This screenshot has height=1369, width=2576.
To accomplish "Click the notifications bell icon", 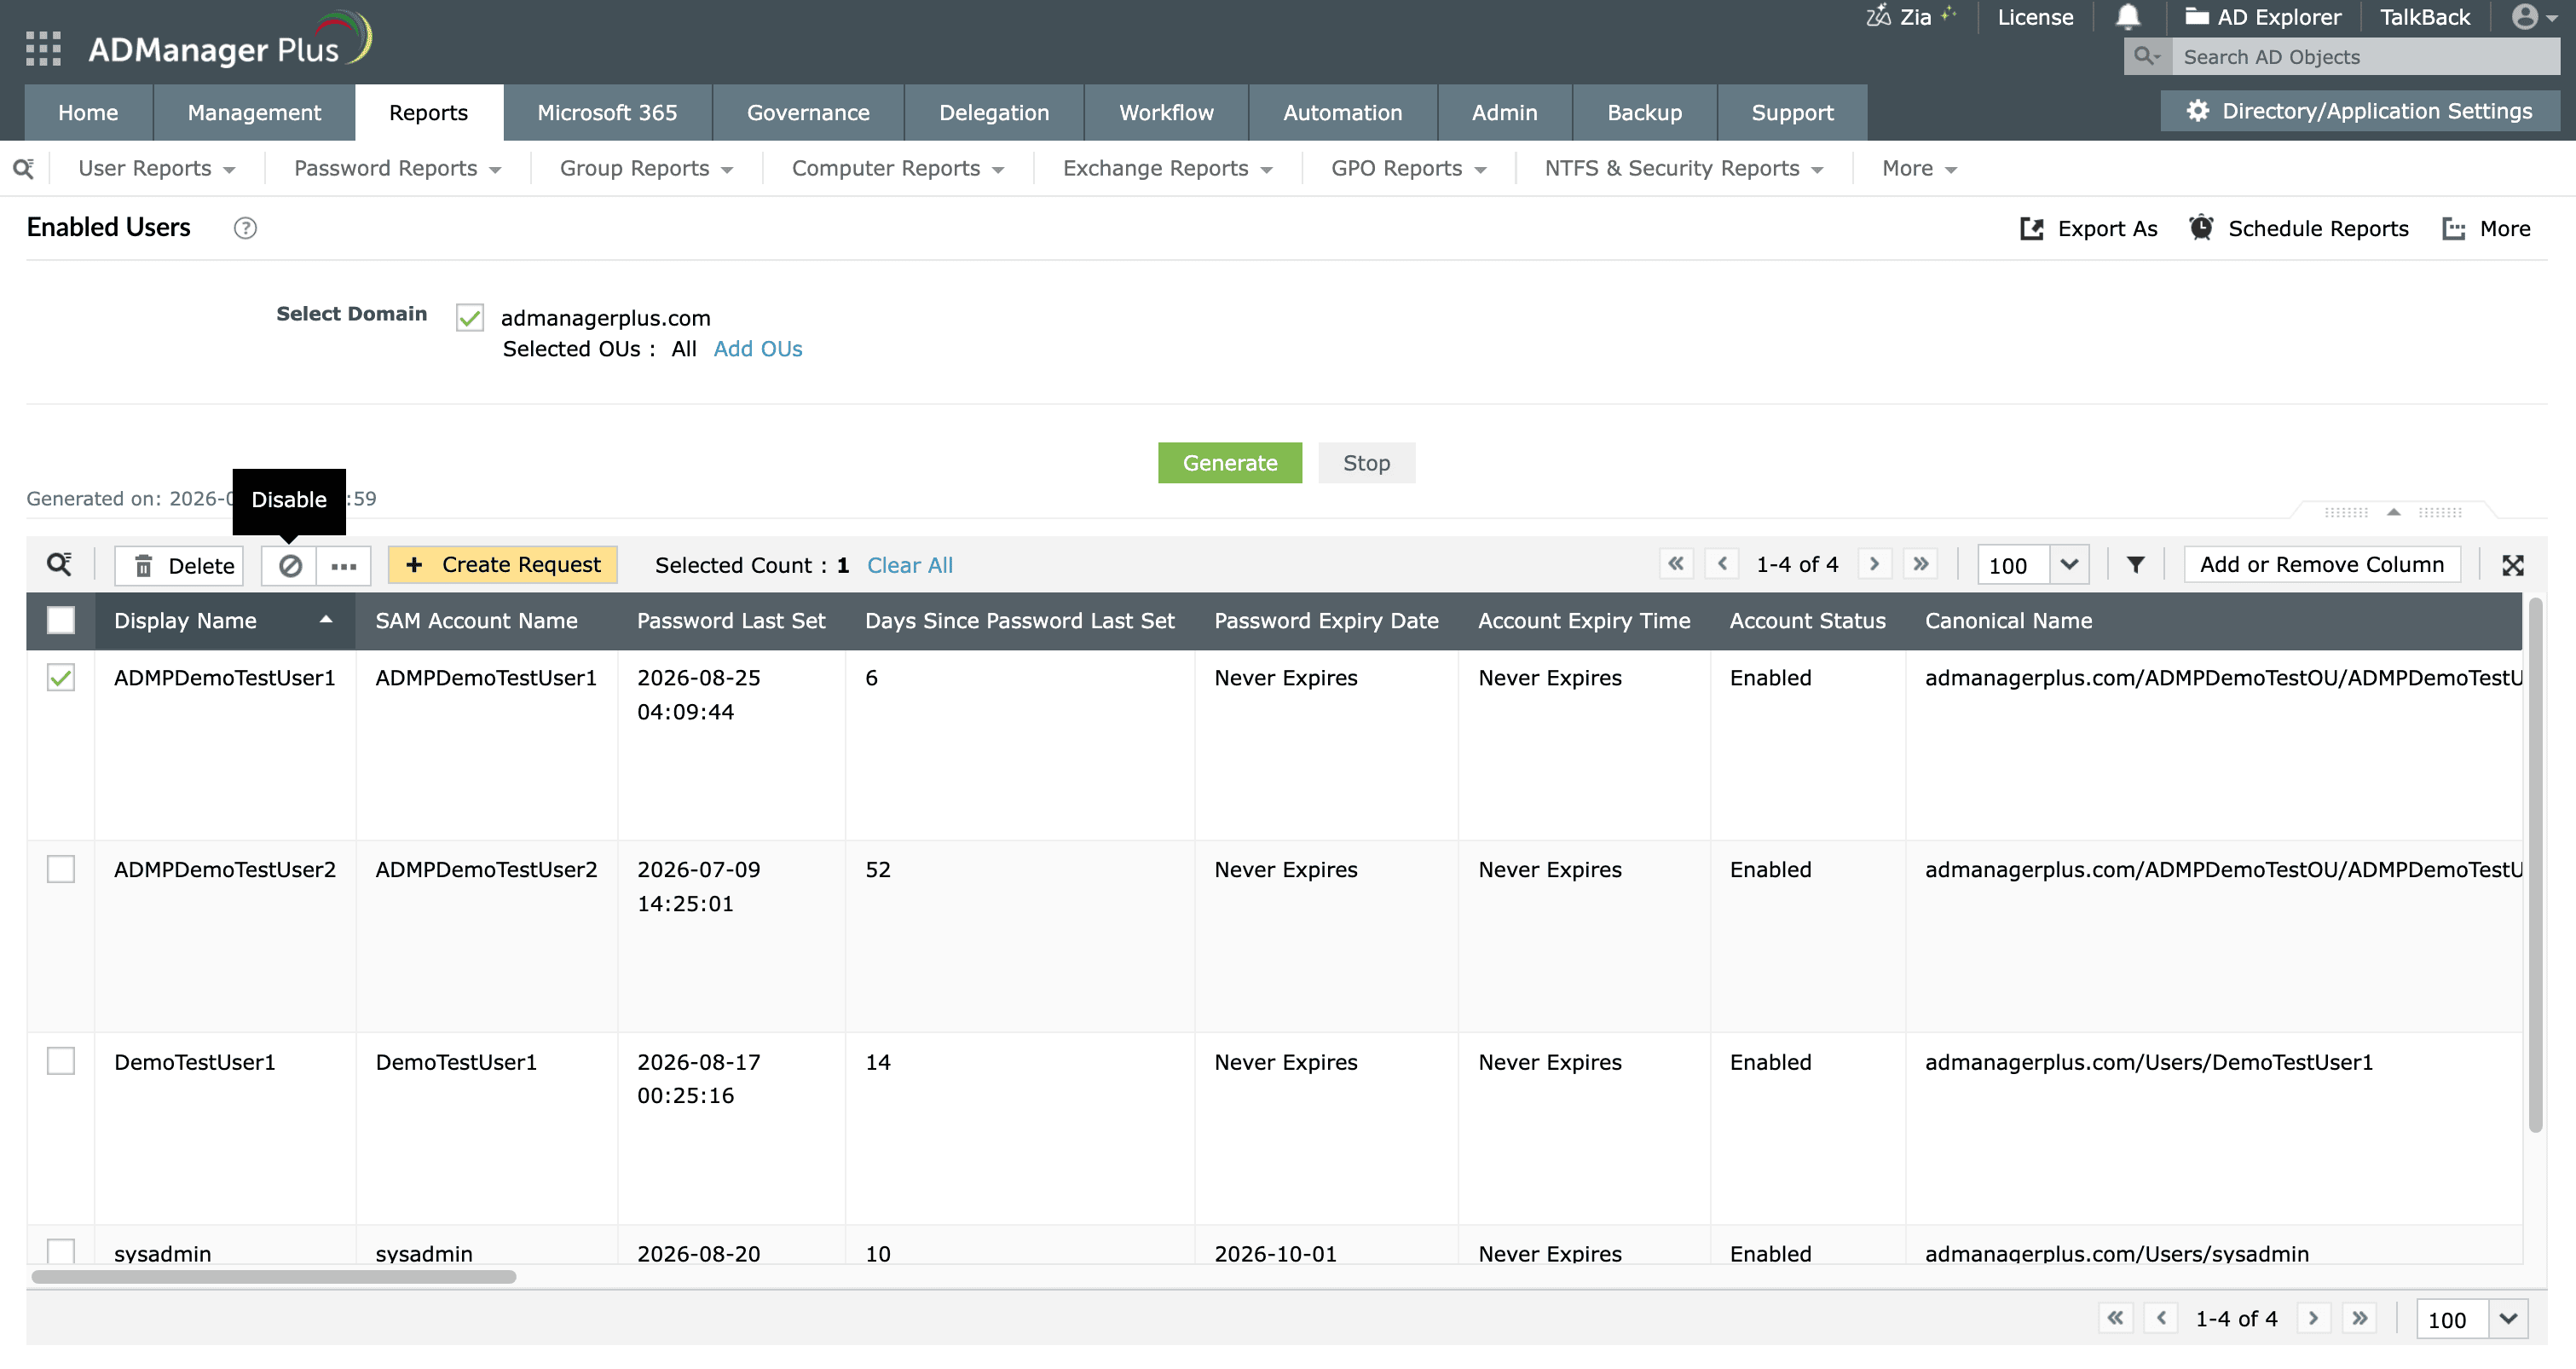I will [2128, 17].
